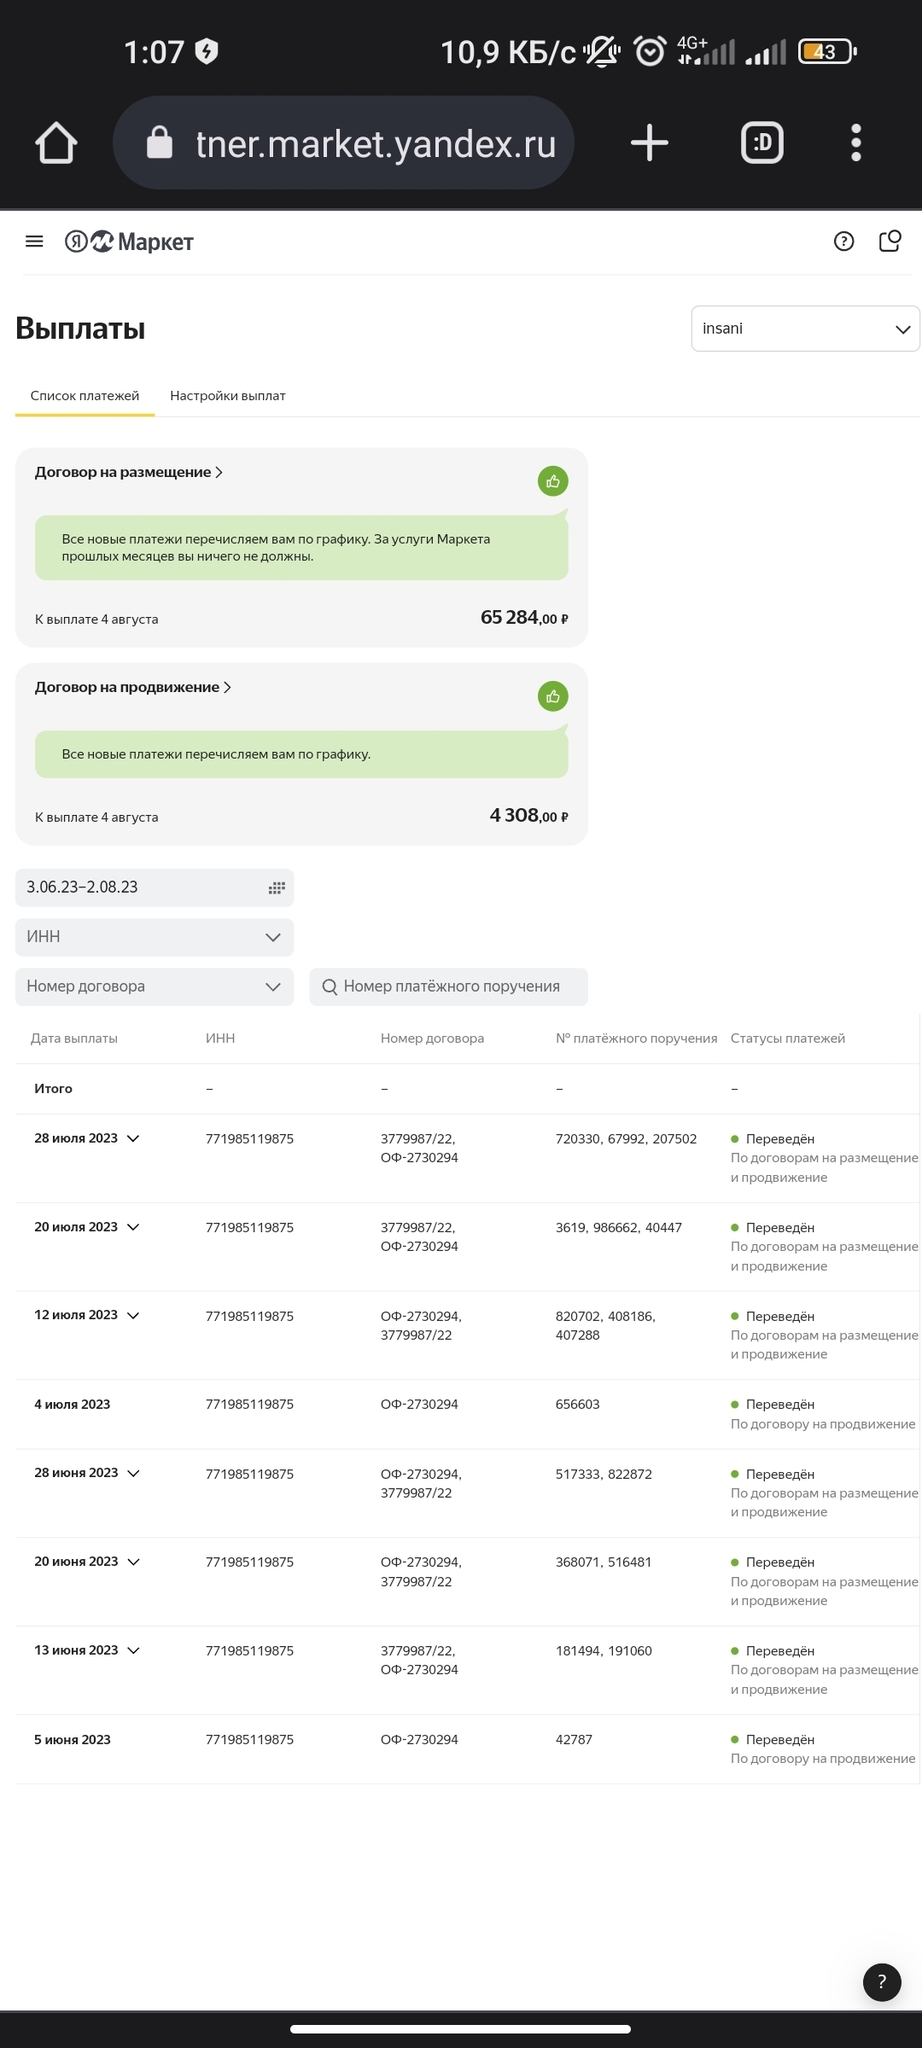Open notifications icon in Market header
Screen dimensions: 922x2048
click(890, 241)
